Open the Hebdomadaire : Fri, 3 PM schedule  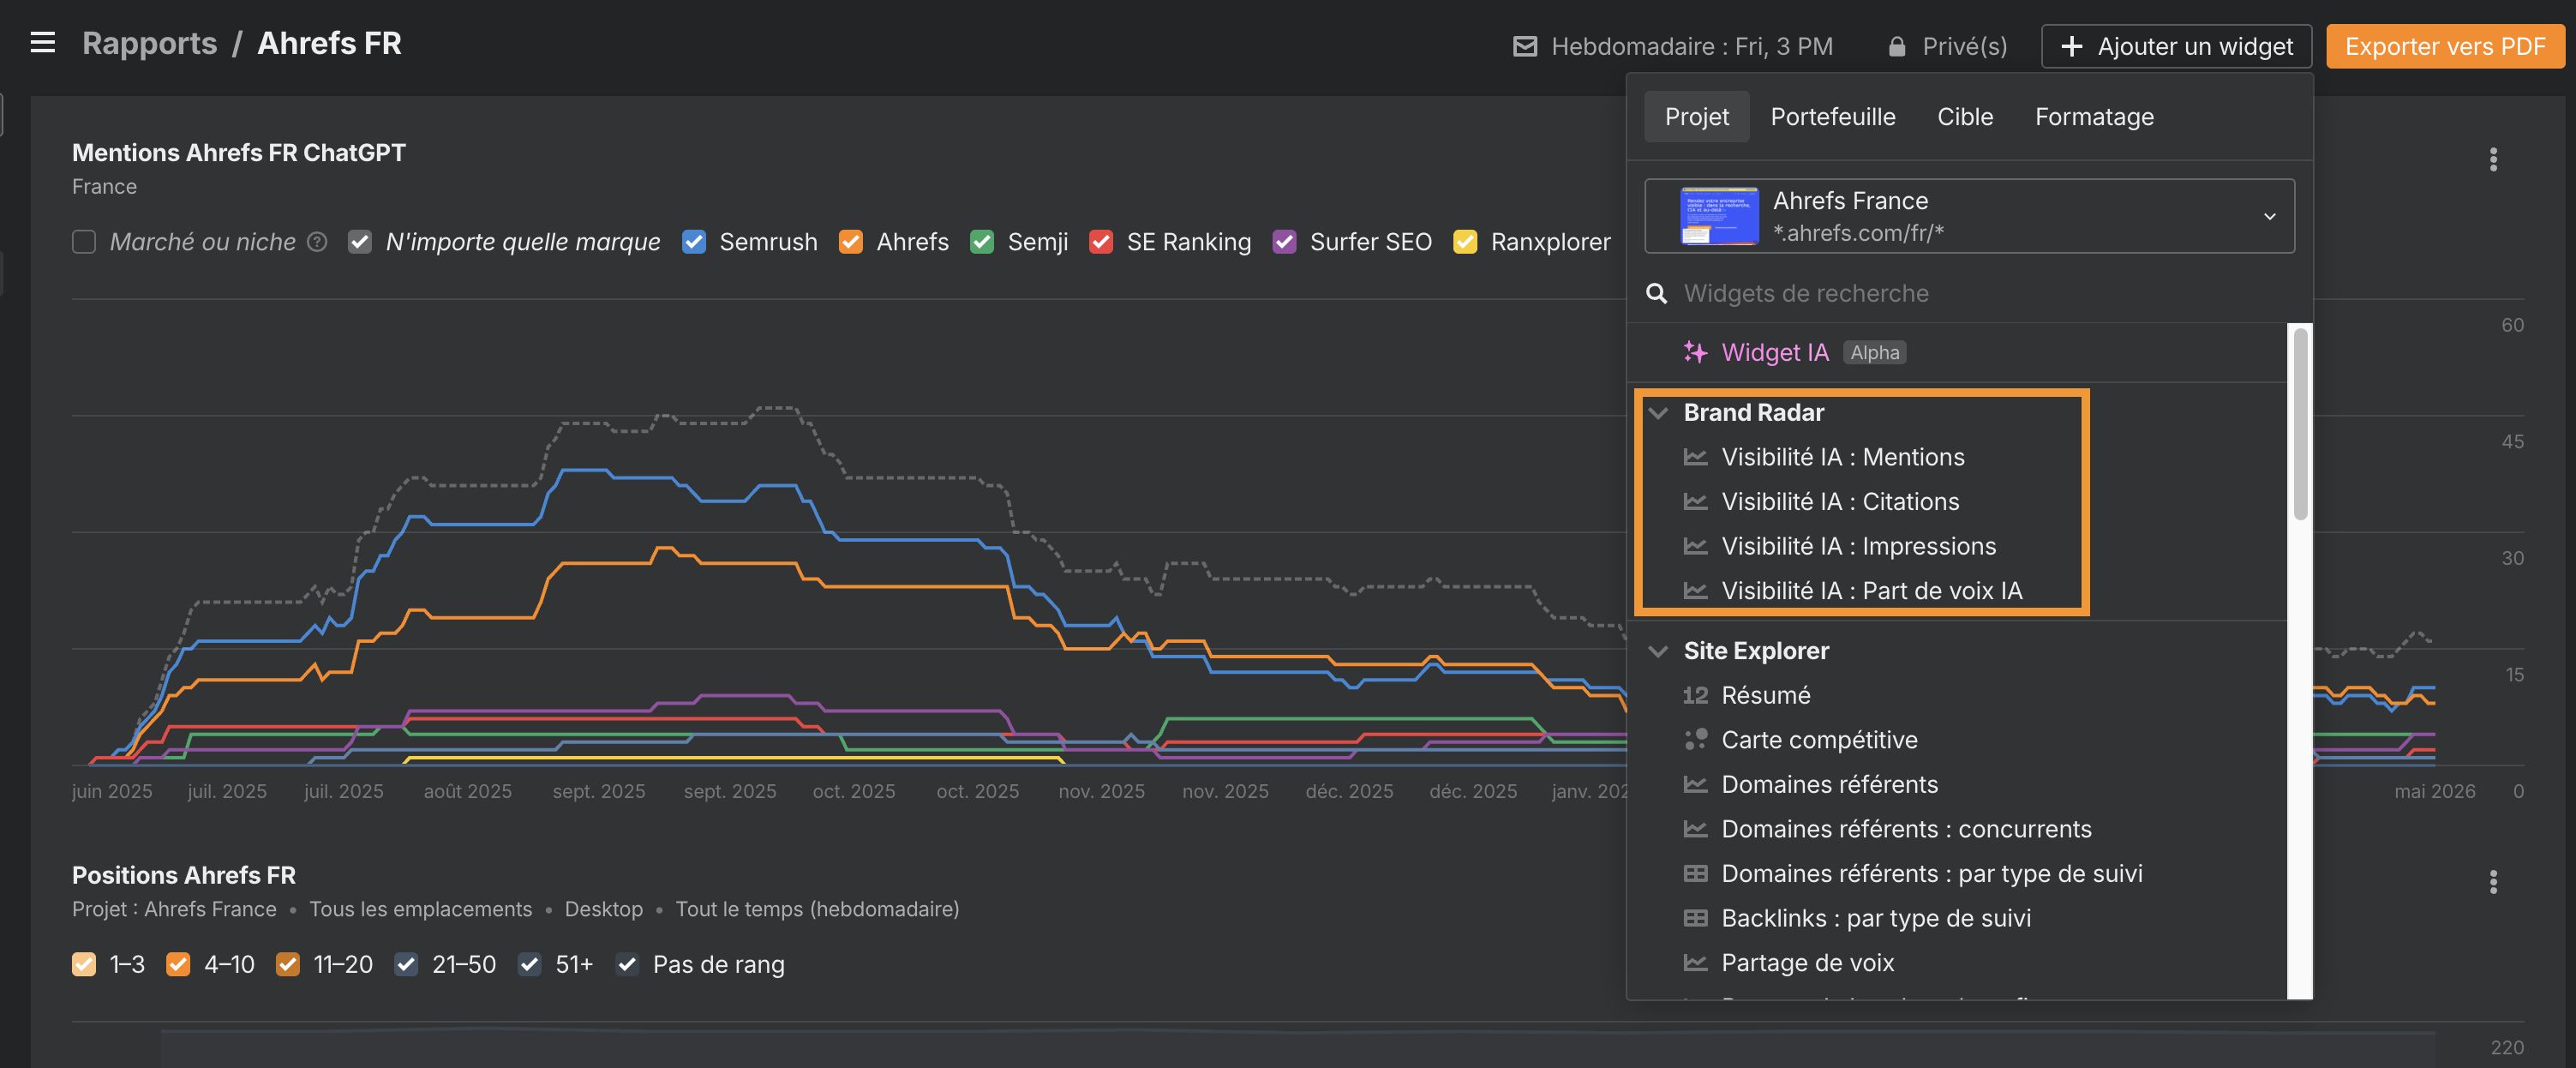pyautogui.click(x=1672, y=46)
